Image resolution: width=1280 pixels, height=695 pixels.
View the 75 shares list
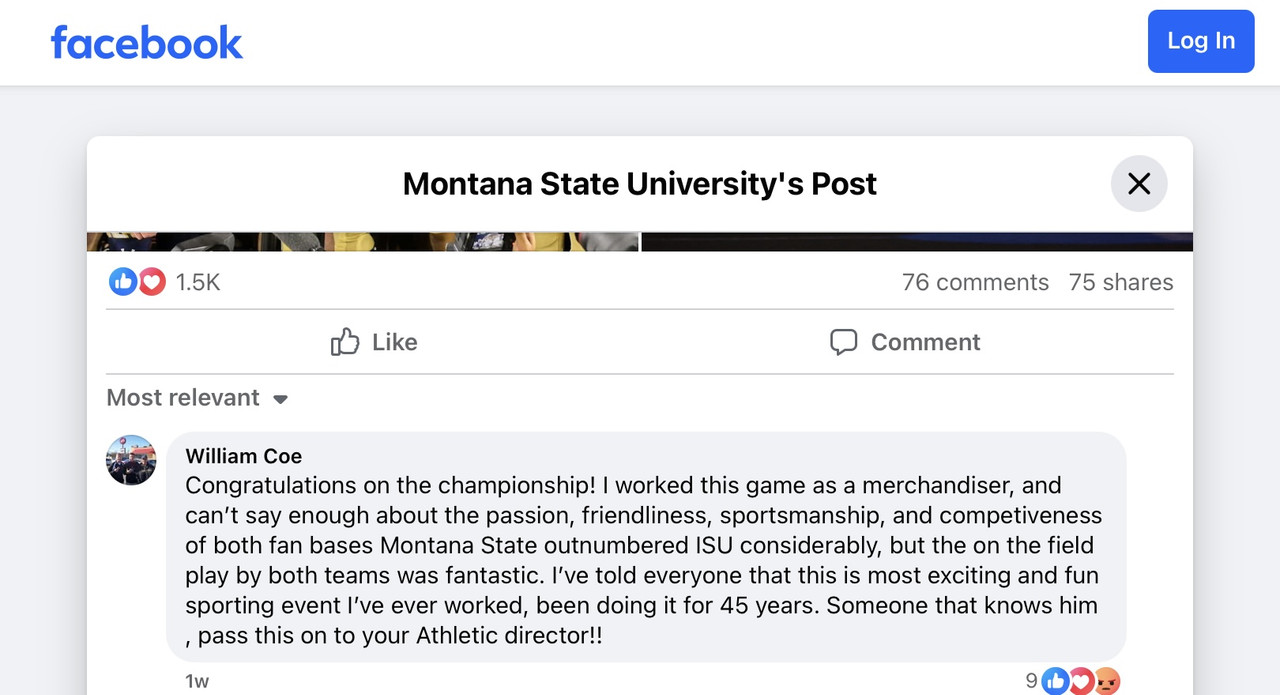click(x=1120, y=283)
